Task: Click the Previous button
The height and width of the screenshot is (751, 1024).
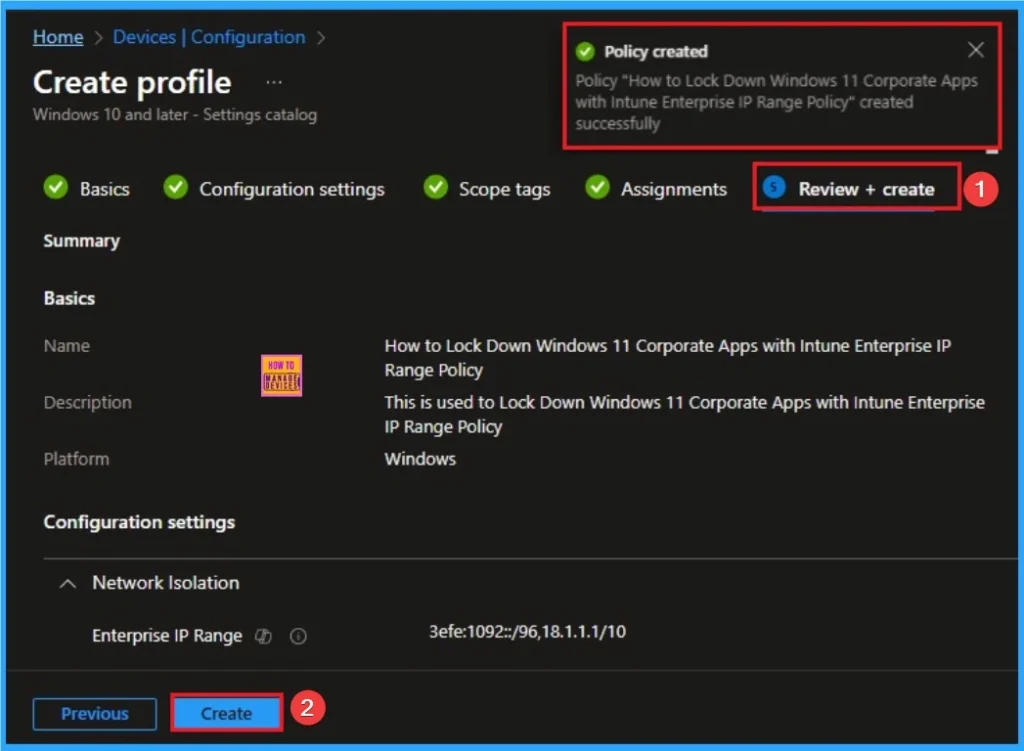Action: tap(94, 713)
